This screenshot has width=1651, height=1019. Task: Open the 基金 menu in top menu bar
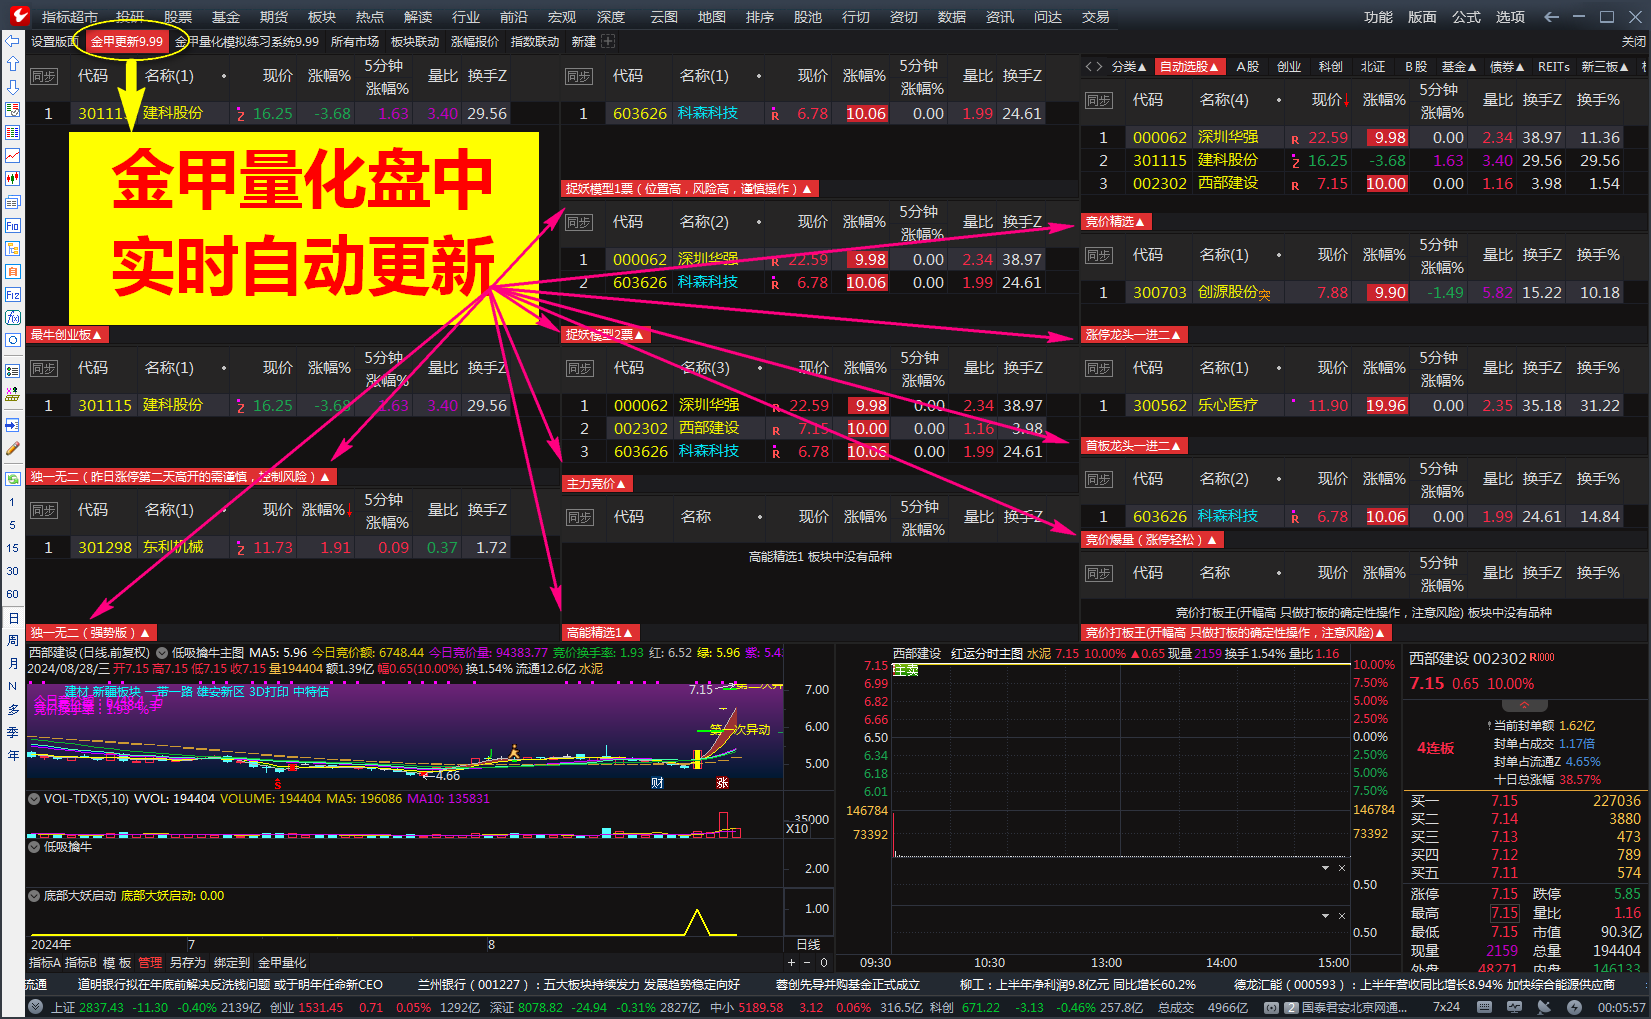[226, 16]
